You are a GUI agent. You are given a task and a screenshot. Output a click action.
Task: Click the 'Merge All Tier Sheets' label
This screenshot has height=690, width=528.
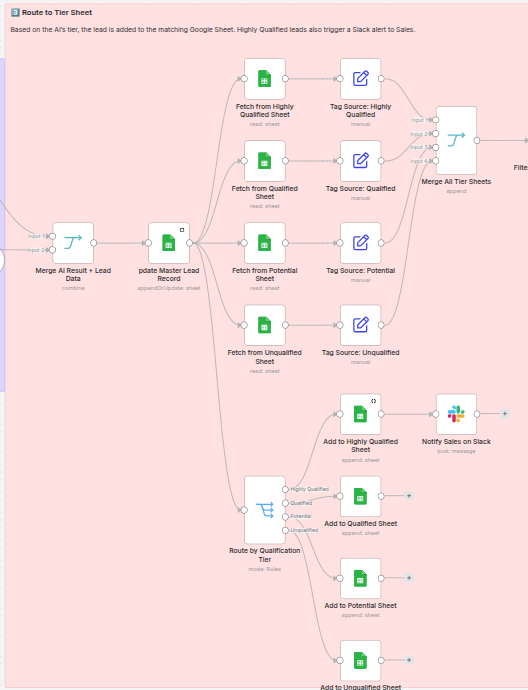(x=456, y=181)
